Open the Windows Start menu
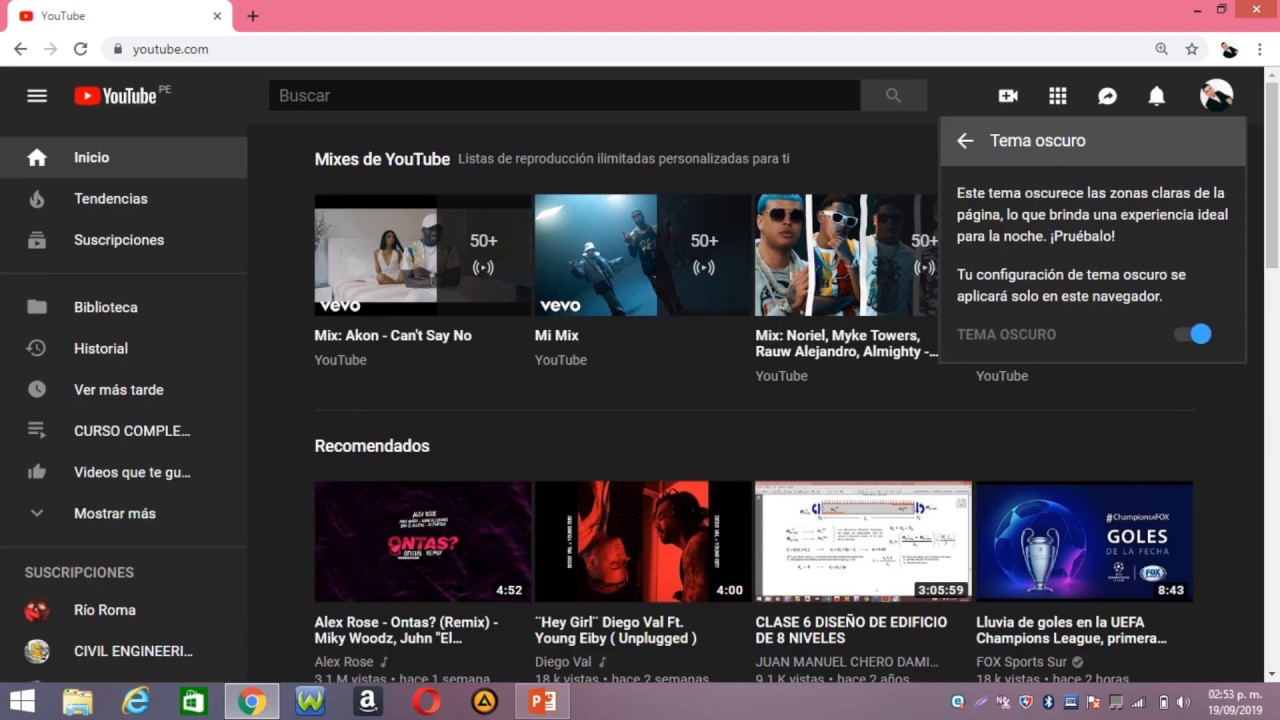1280x720 pixels. pyautogui.click(x=22, y=701)
